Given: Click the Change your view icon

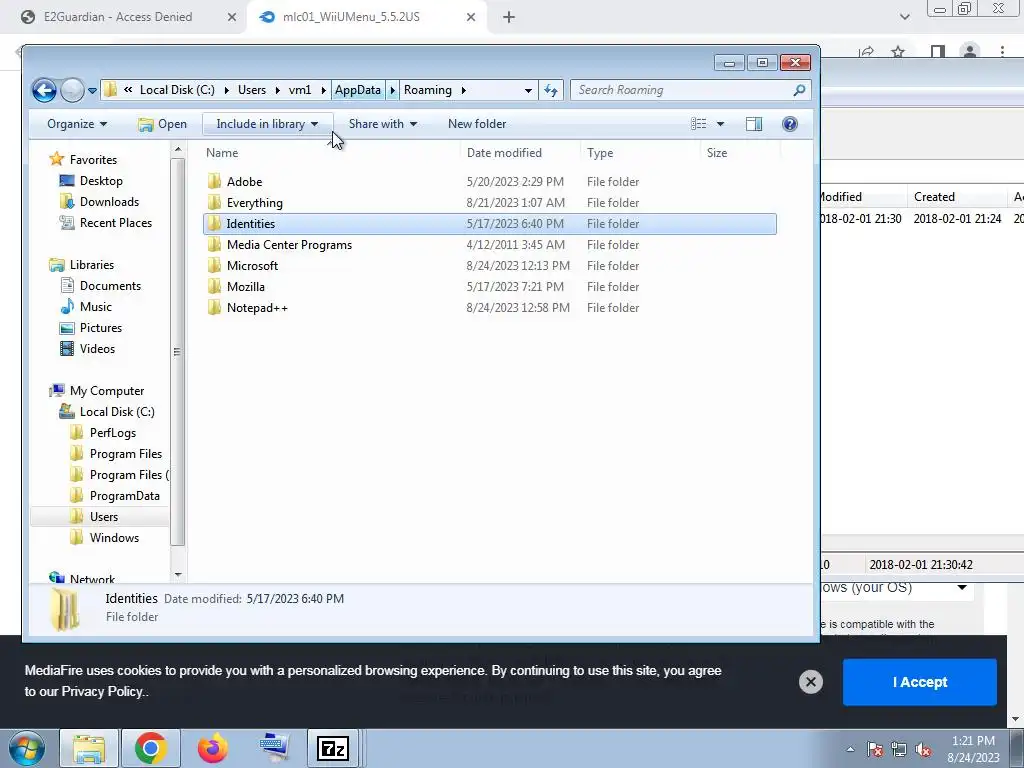Looking at the screenshot, I should tap(698, 124).
